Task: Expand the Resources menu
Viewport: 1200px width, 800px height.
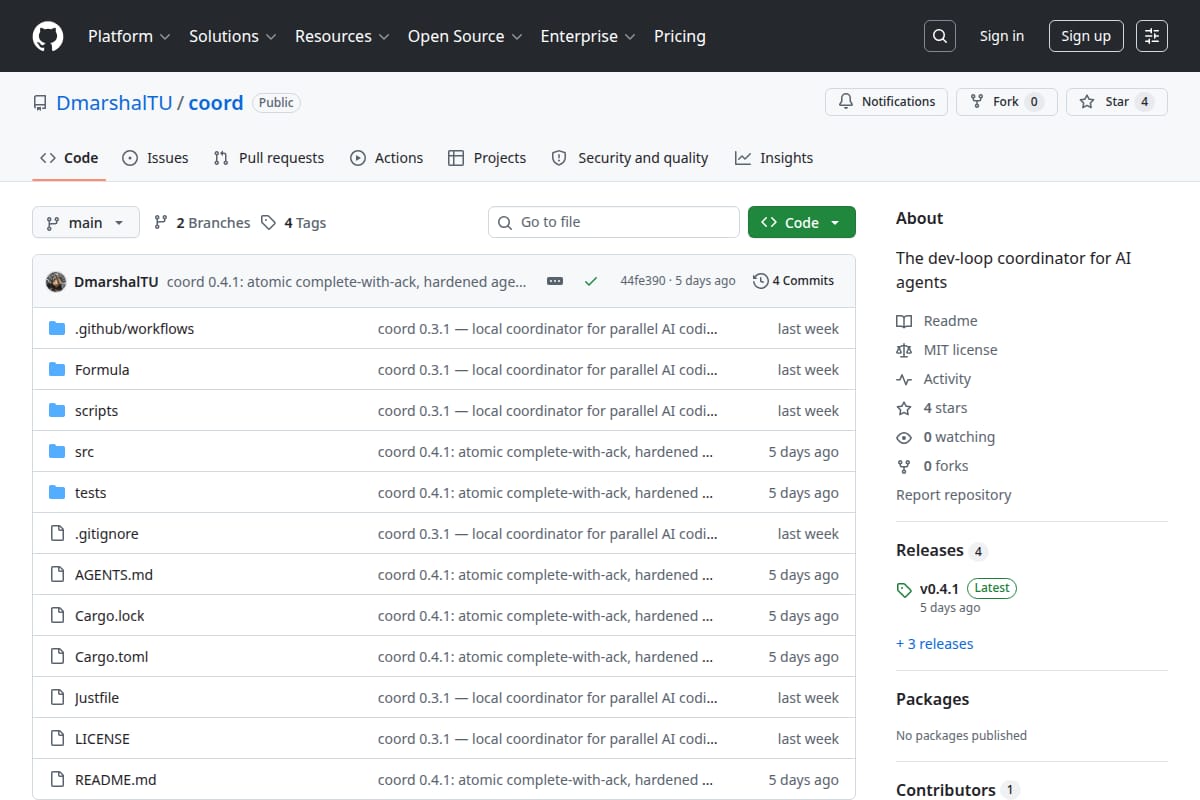Action: (x=341, y=36)
